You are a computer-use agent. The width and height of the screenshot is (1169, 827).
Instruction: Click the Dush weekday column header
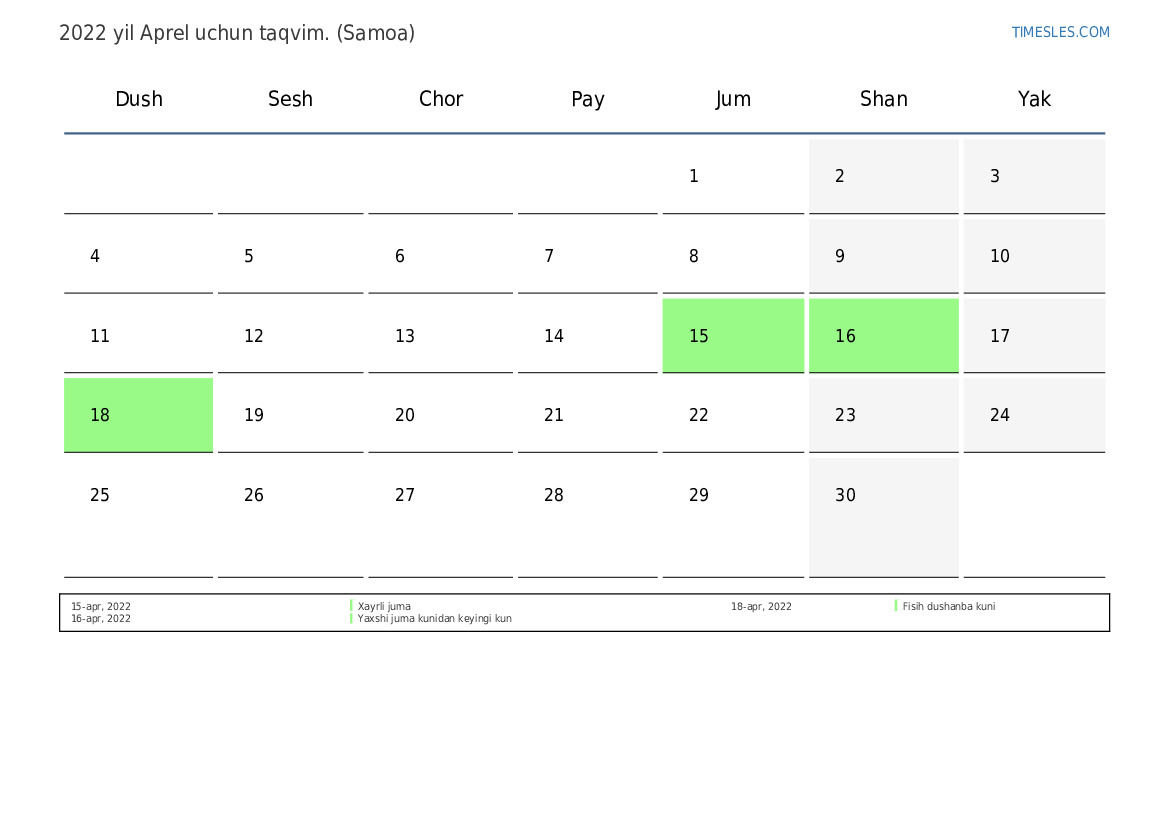[139, 99]
